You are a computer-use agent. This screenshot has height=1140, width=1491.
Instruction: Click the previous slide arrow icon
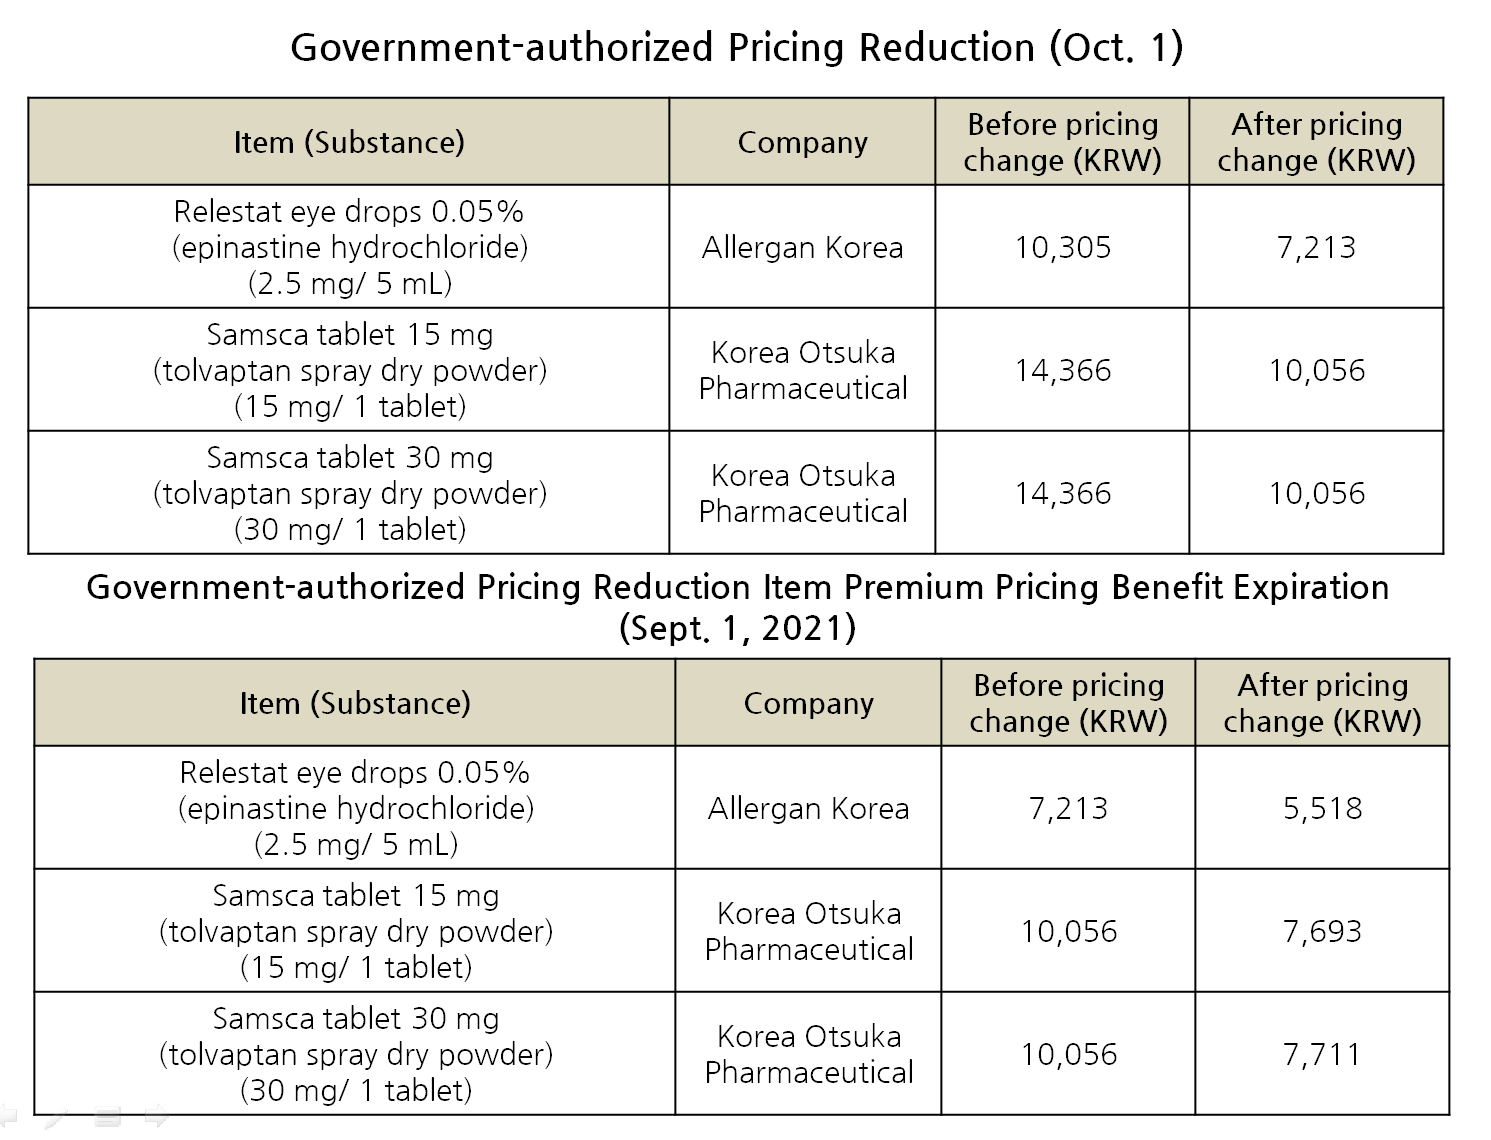click(x=8, y=1116)
